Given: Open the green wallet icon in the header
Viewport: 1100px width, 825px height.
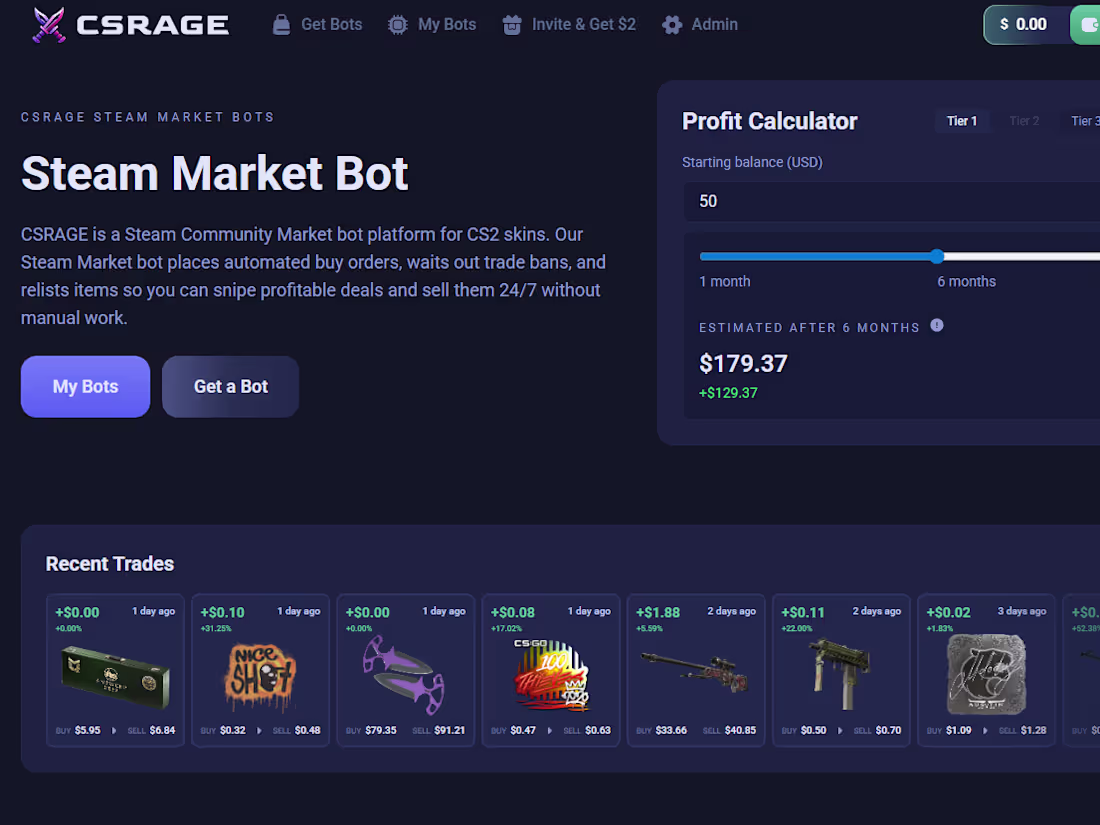Looking at the screenshot, I should (x=1089, y=24).
